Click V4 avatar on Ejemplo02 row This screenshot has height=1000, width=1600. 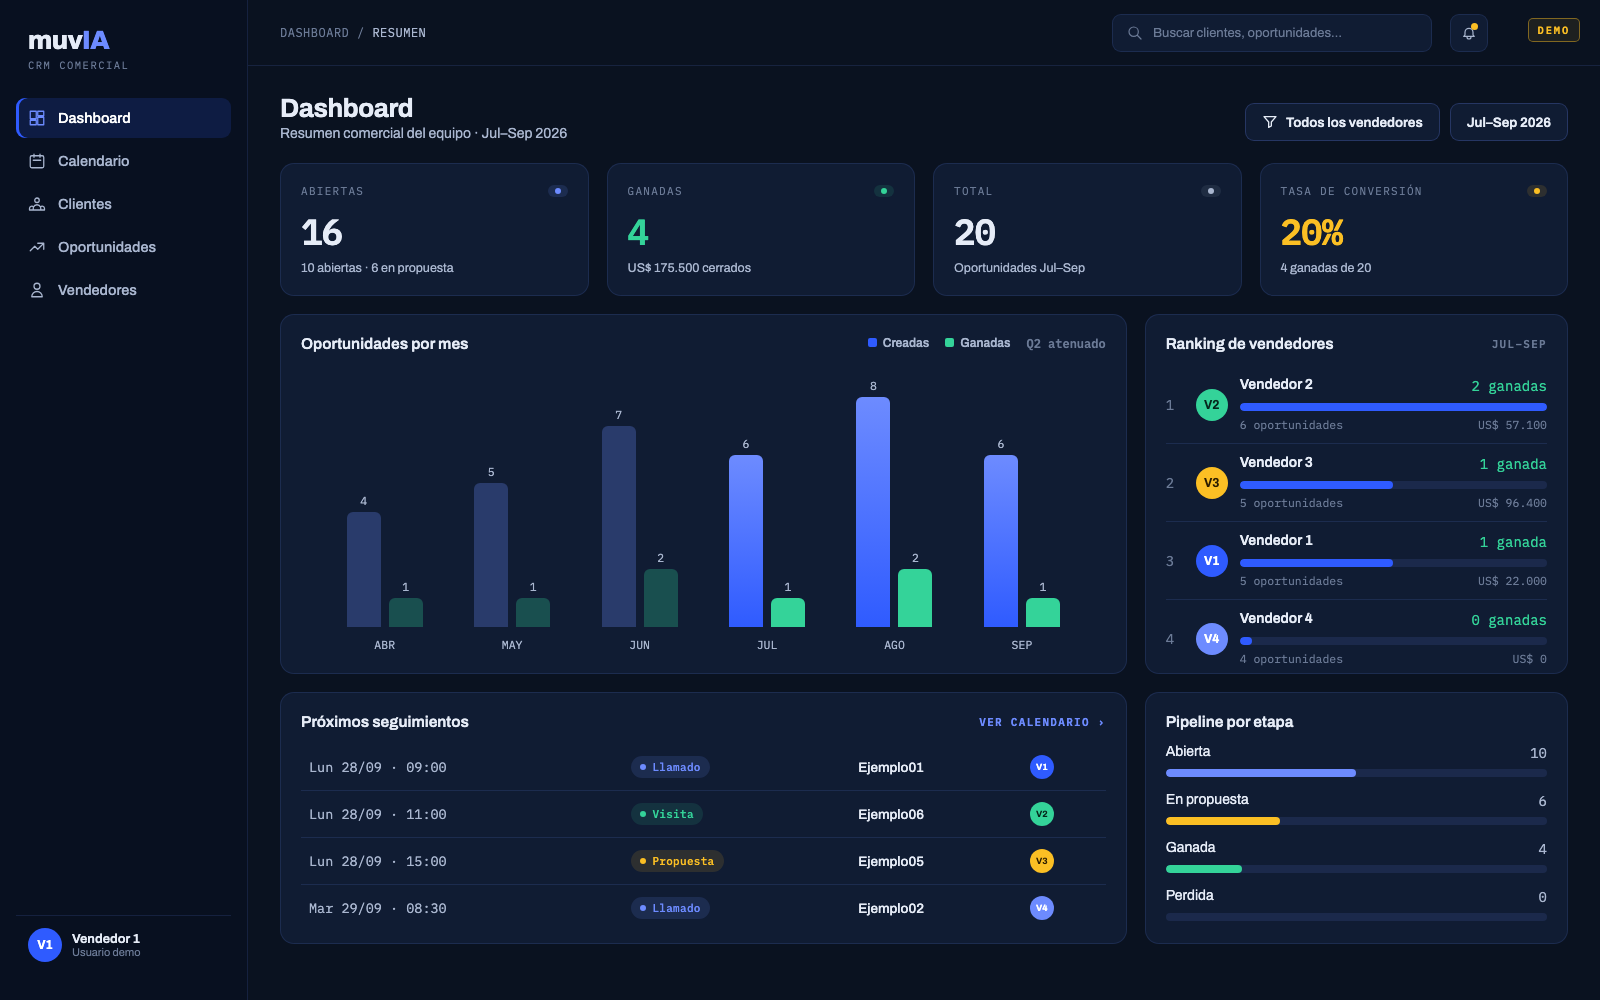[x=1042, y=908]
